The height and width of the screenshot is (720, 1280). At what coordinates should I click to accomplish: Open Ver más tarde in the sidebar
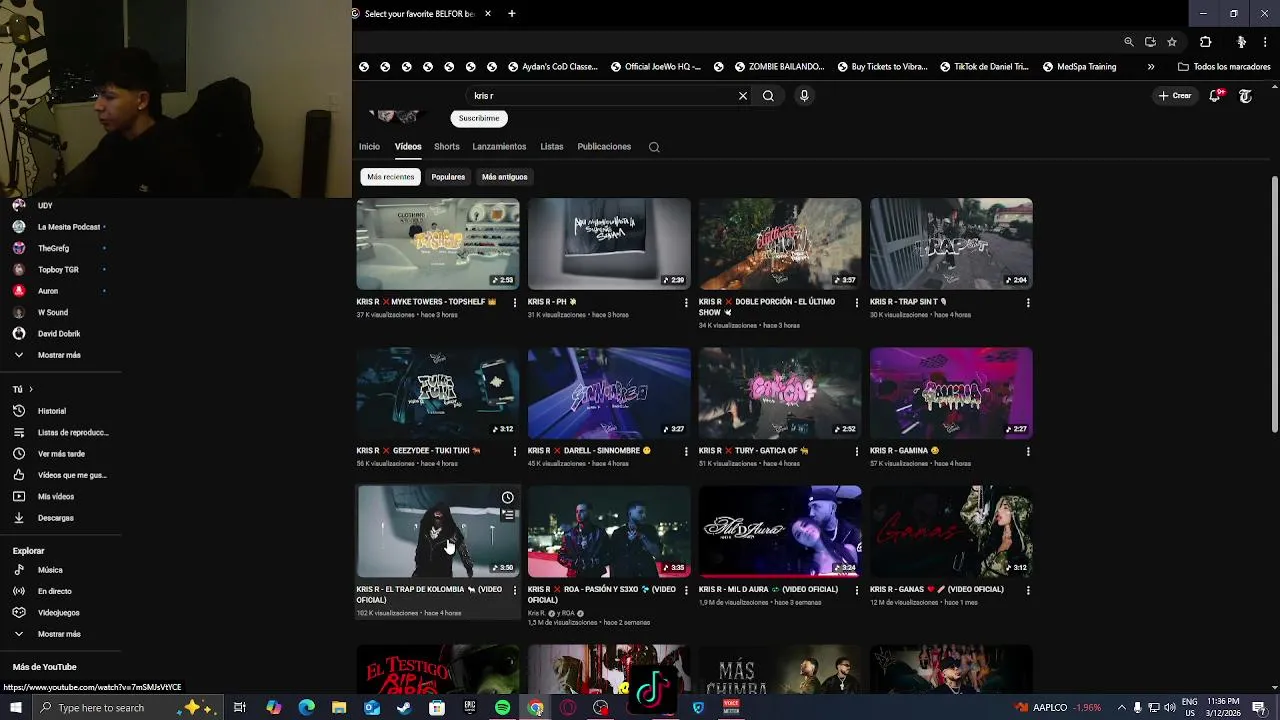click(60, 454)
